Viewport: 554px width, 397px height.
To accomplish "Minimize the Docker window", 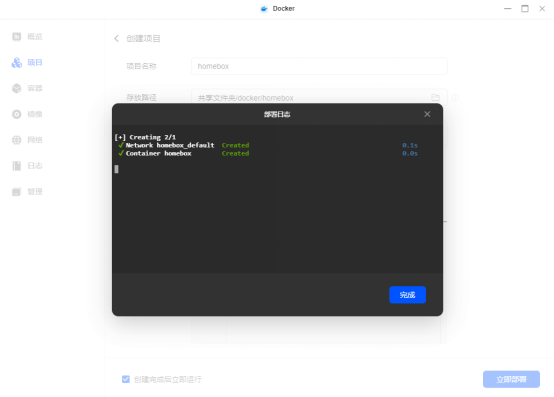I will point(508,8).
